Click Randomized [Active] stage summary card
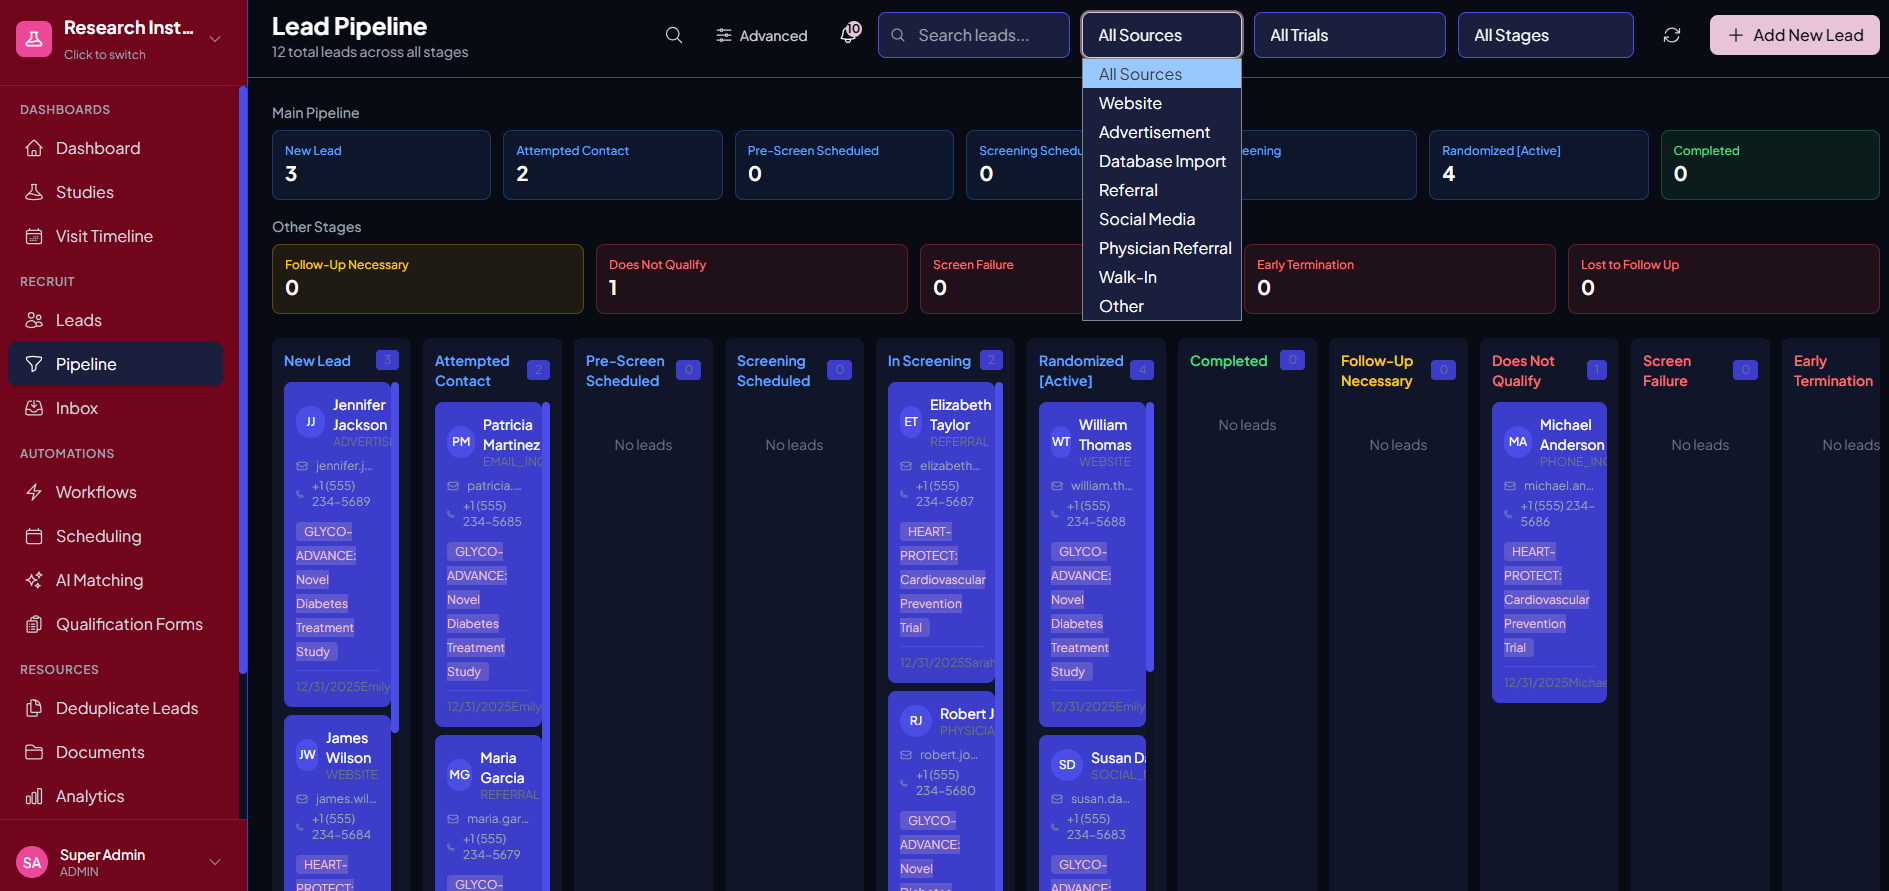Viewport: 1889px width, 891px height. [1539, 165]
